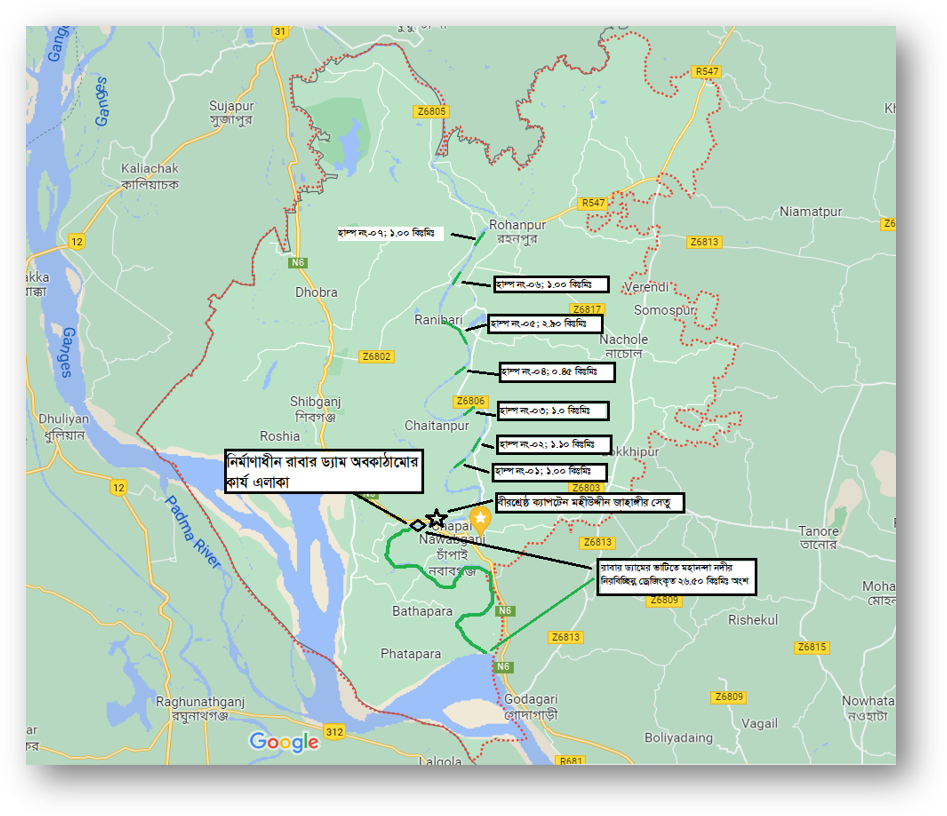Click the route 31 road shield

click(280, 32)
